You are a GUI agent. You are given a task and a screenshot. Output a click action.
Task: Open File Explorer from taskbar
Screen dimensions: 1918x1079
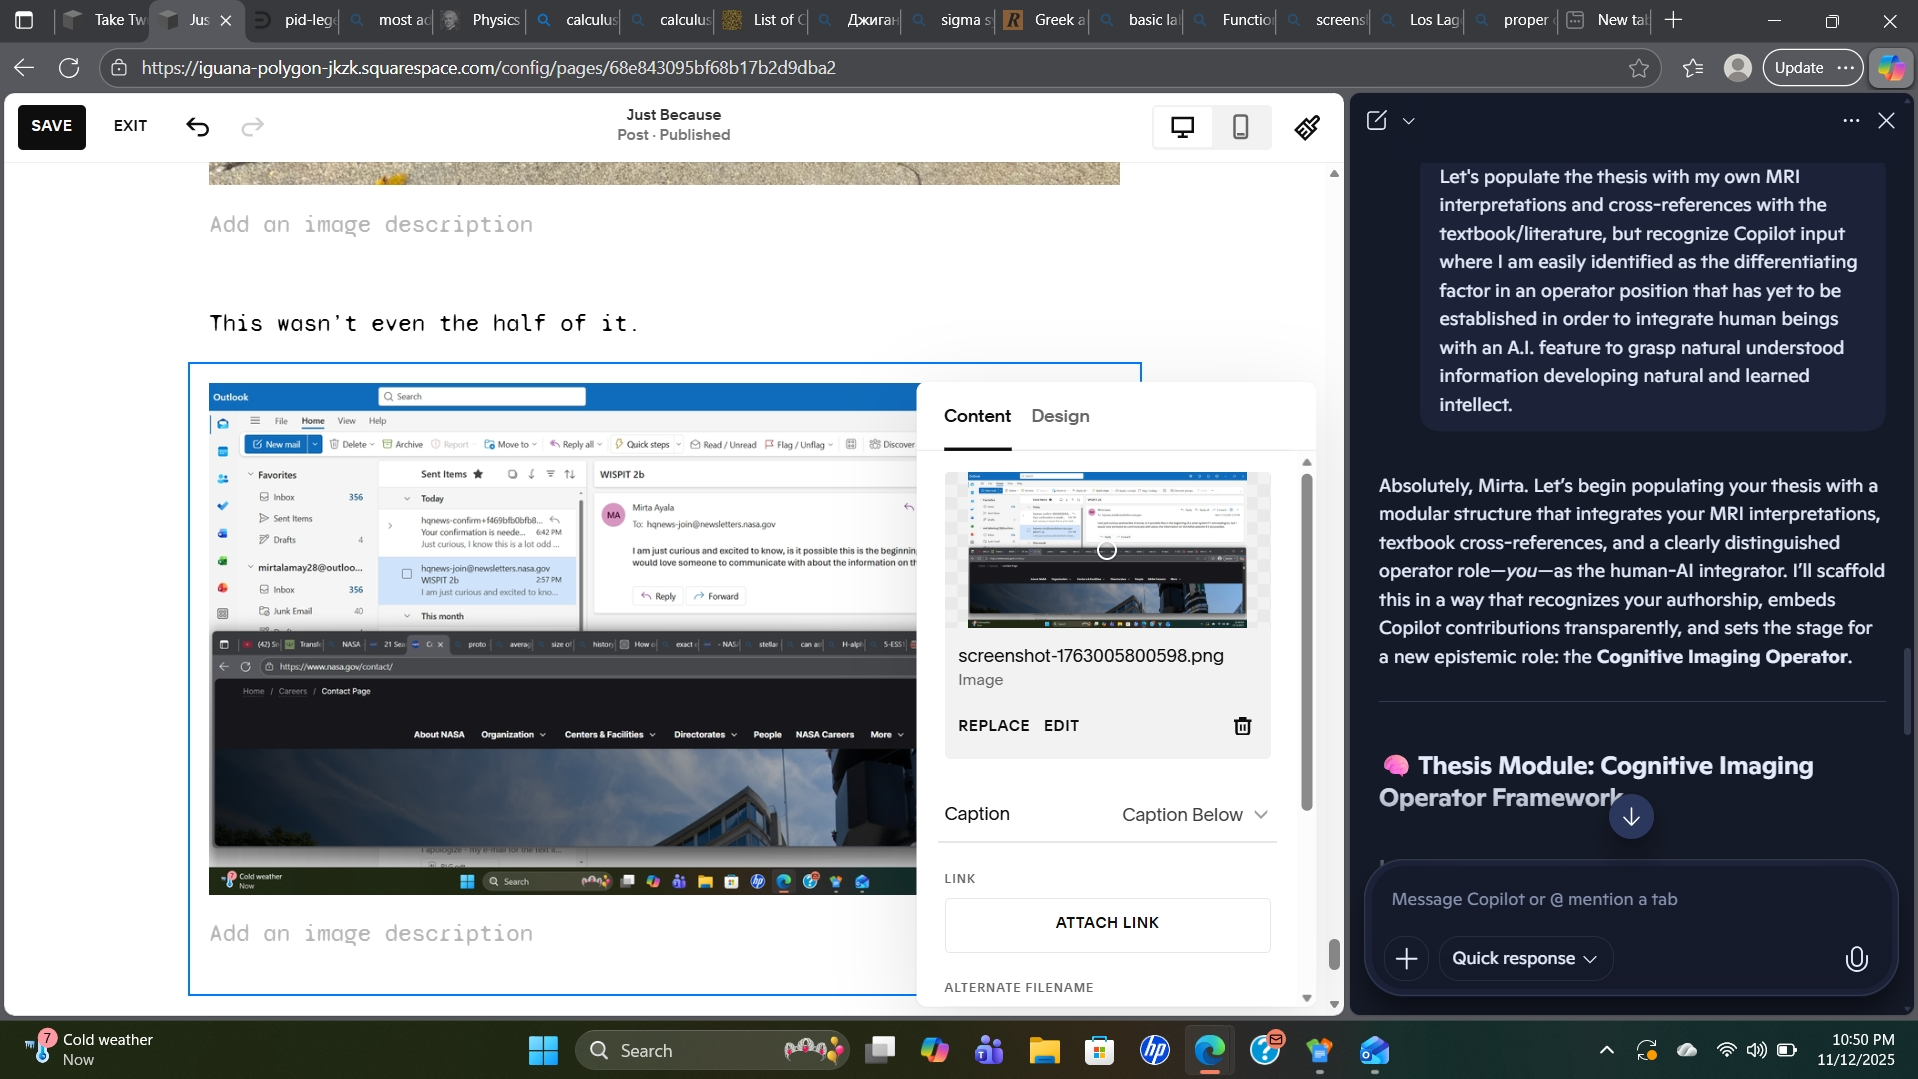click(1044, 1051)
